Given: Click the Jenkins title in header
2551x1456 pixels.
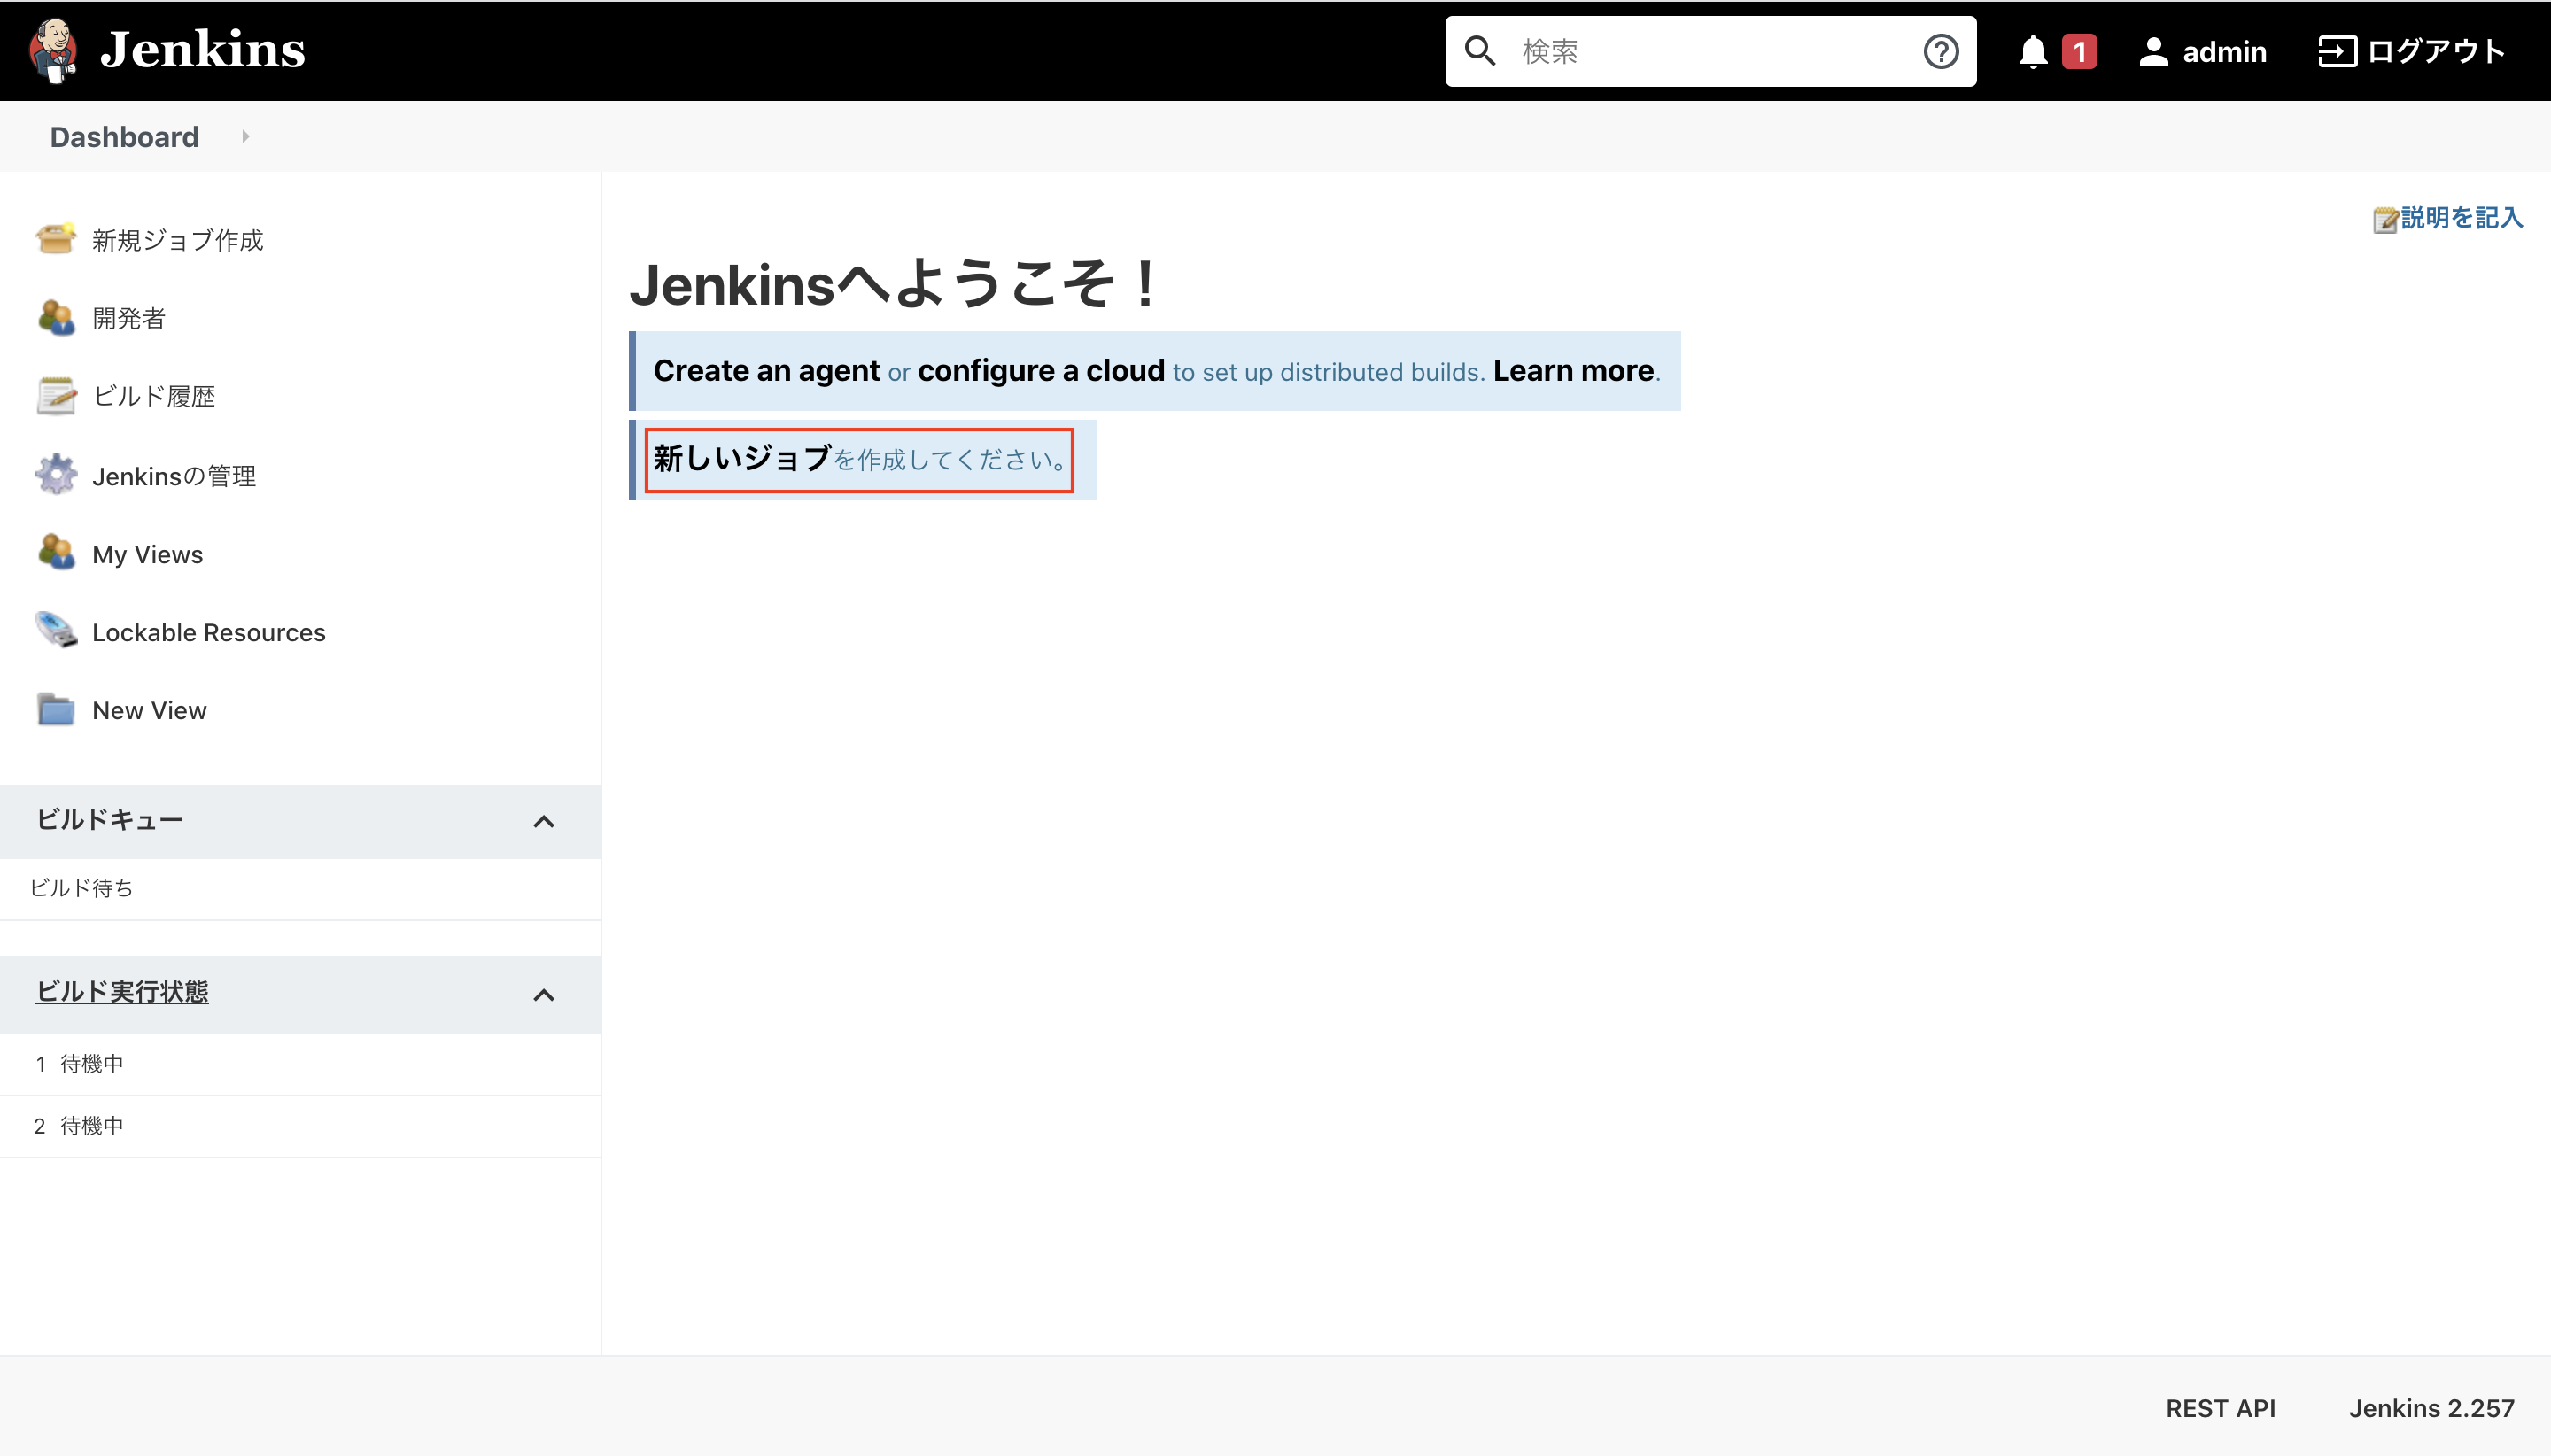Looking at the screenshot, I should pyautogui.click(x=203, y=49).
